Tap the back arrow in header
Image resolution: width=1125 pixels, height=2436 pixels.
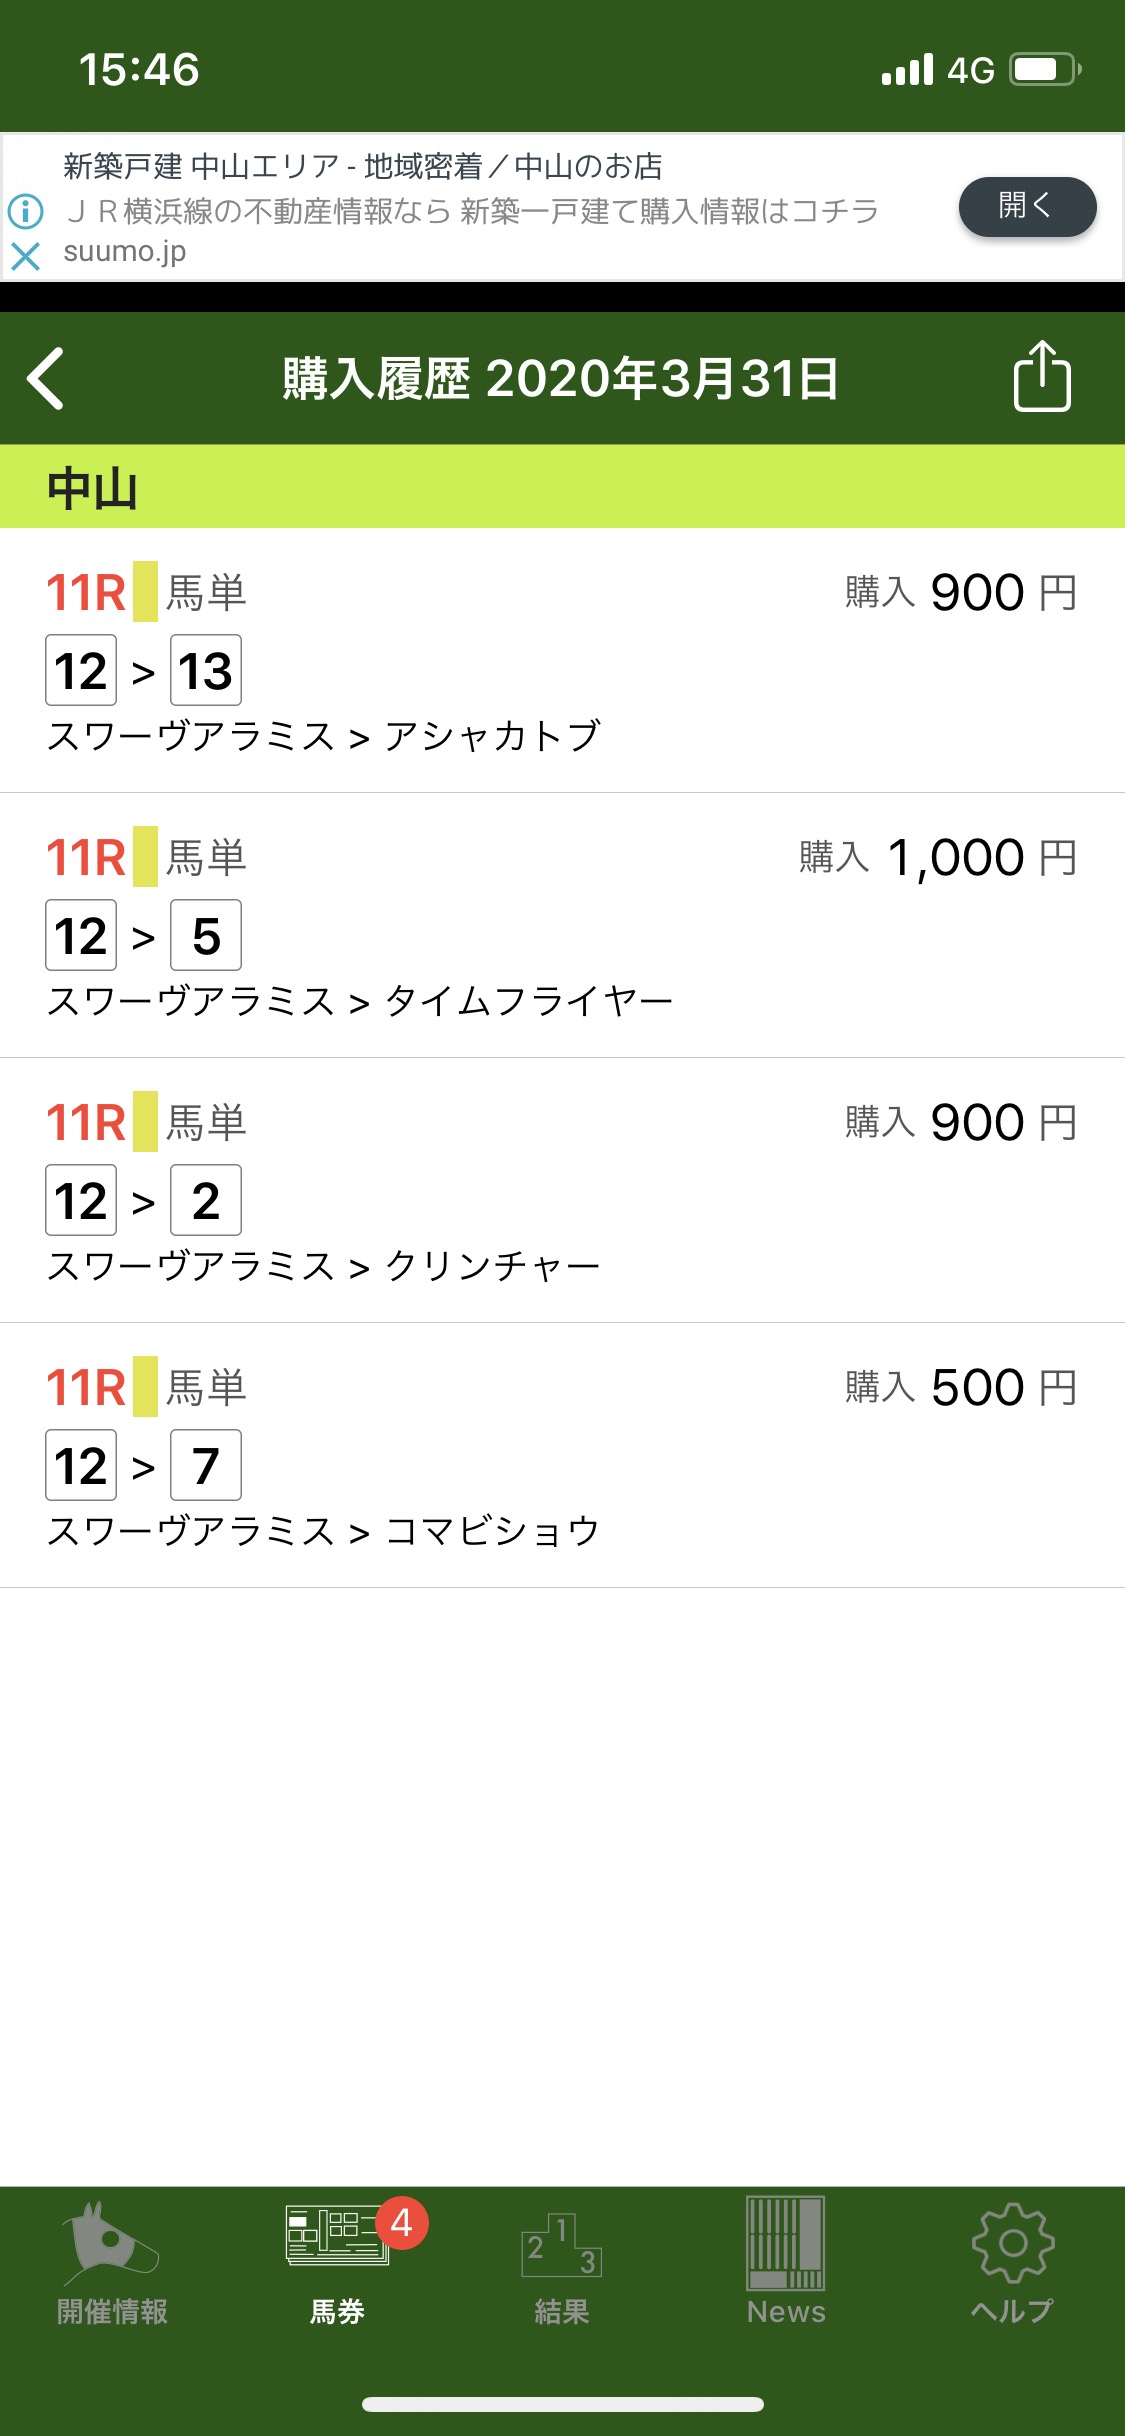46,378
